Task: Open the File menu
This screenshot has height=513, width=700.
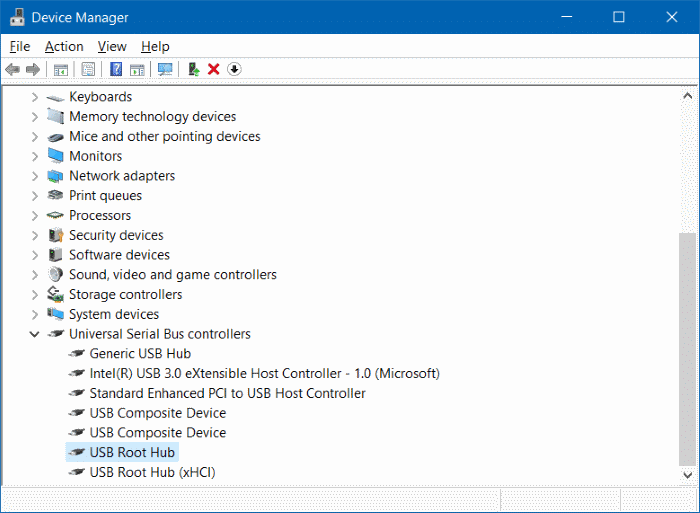Action: (20, 46)
